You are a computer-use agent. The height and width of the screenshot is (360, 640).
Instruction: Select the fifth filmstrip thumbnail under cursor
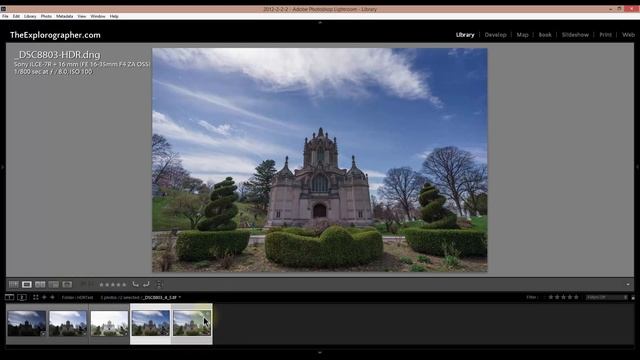tap(192, 323)
